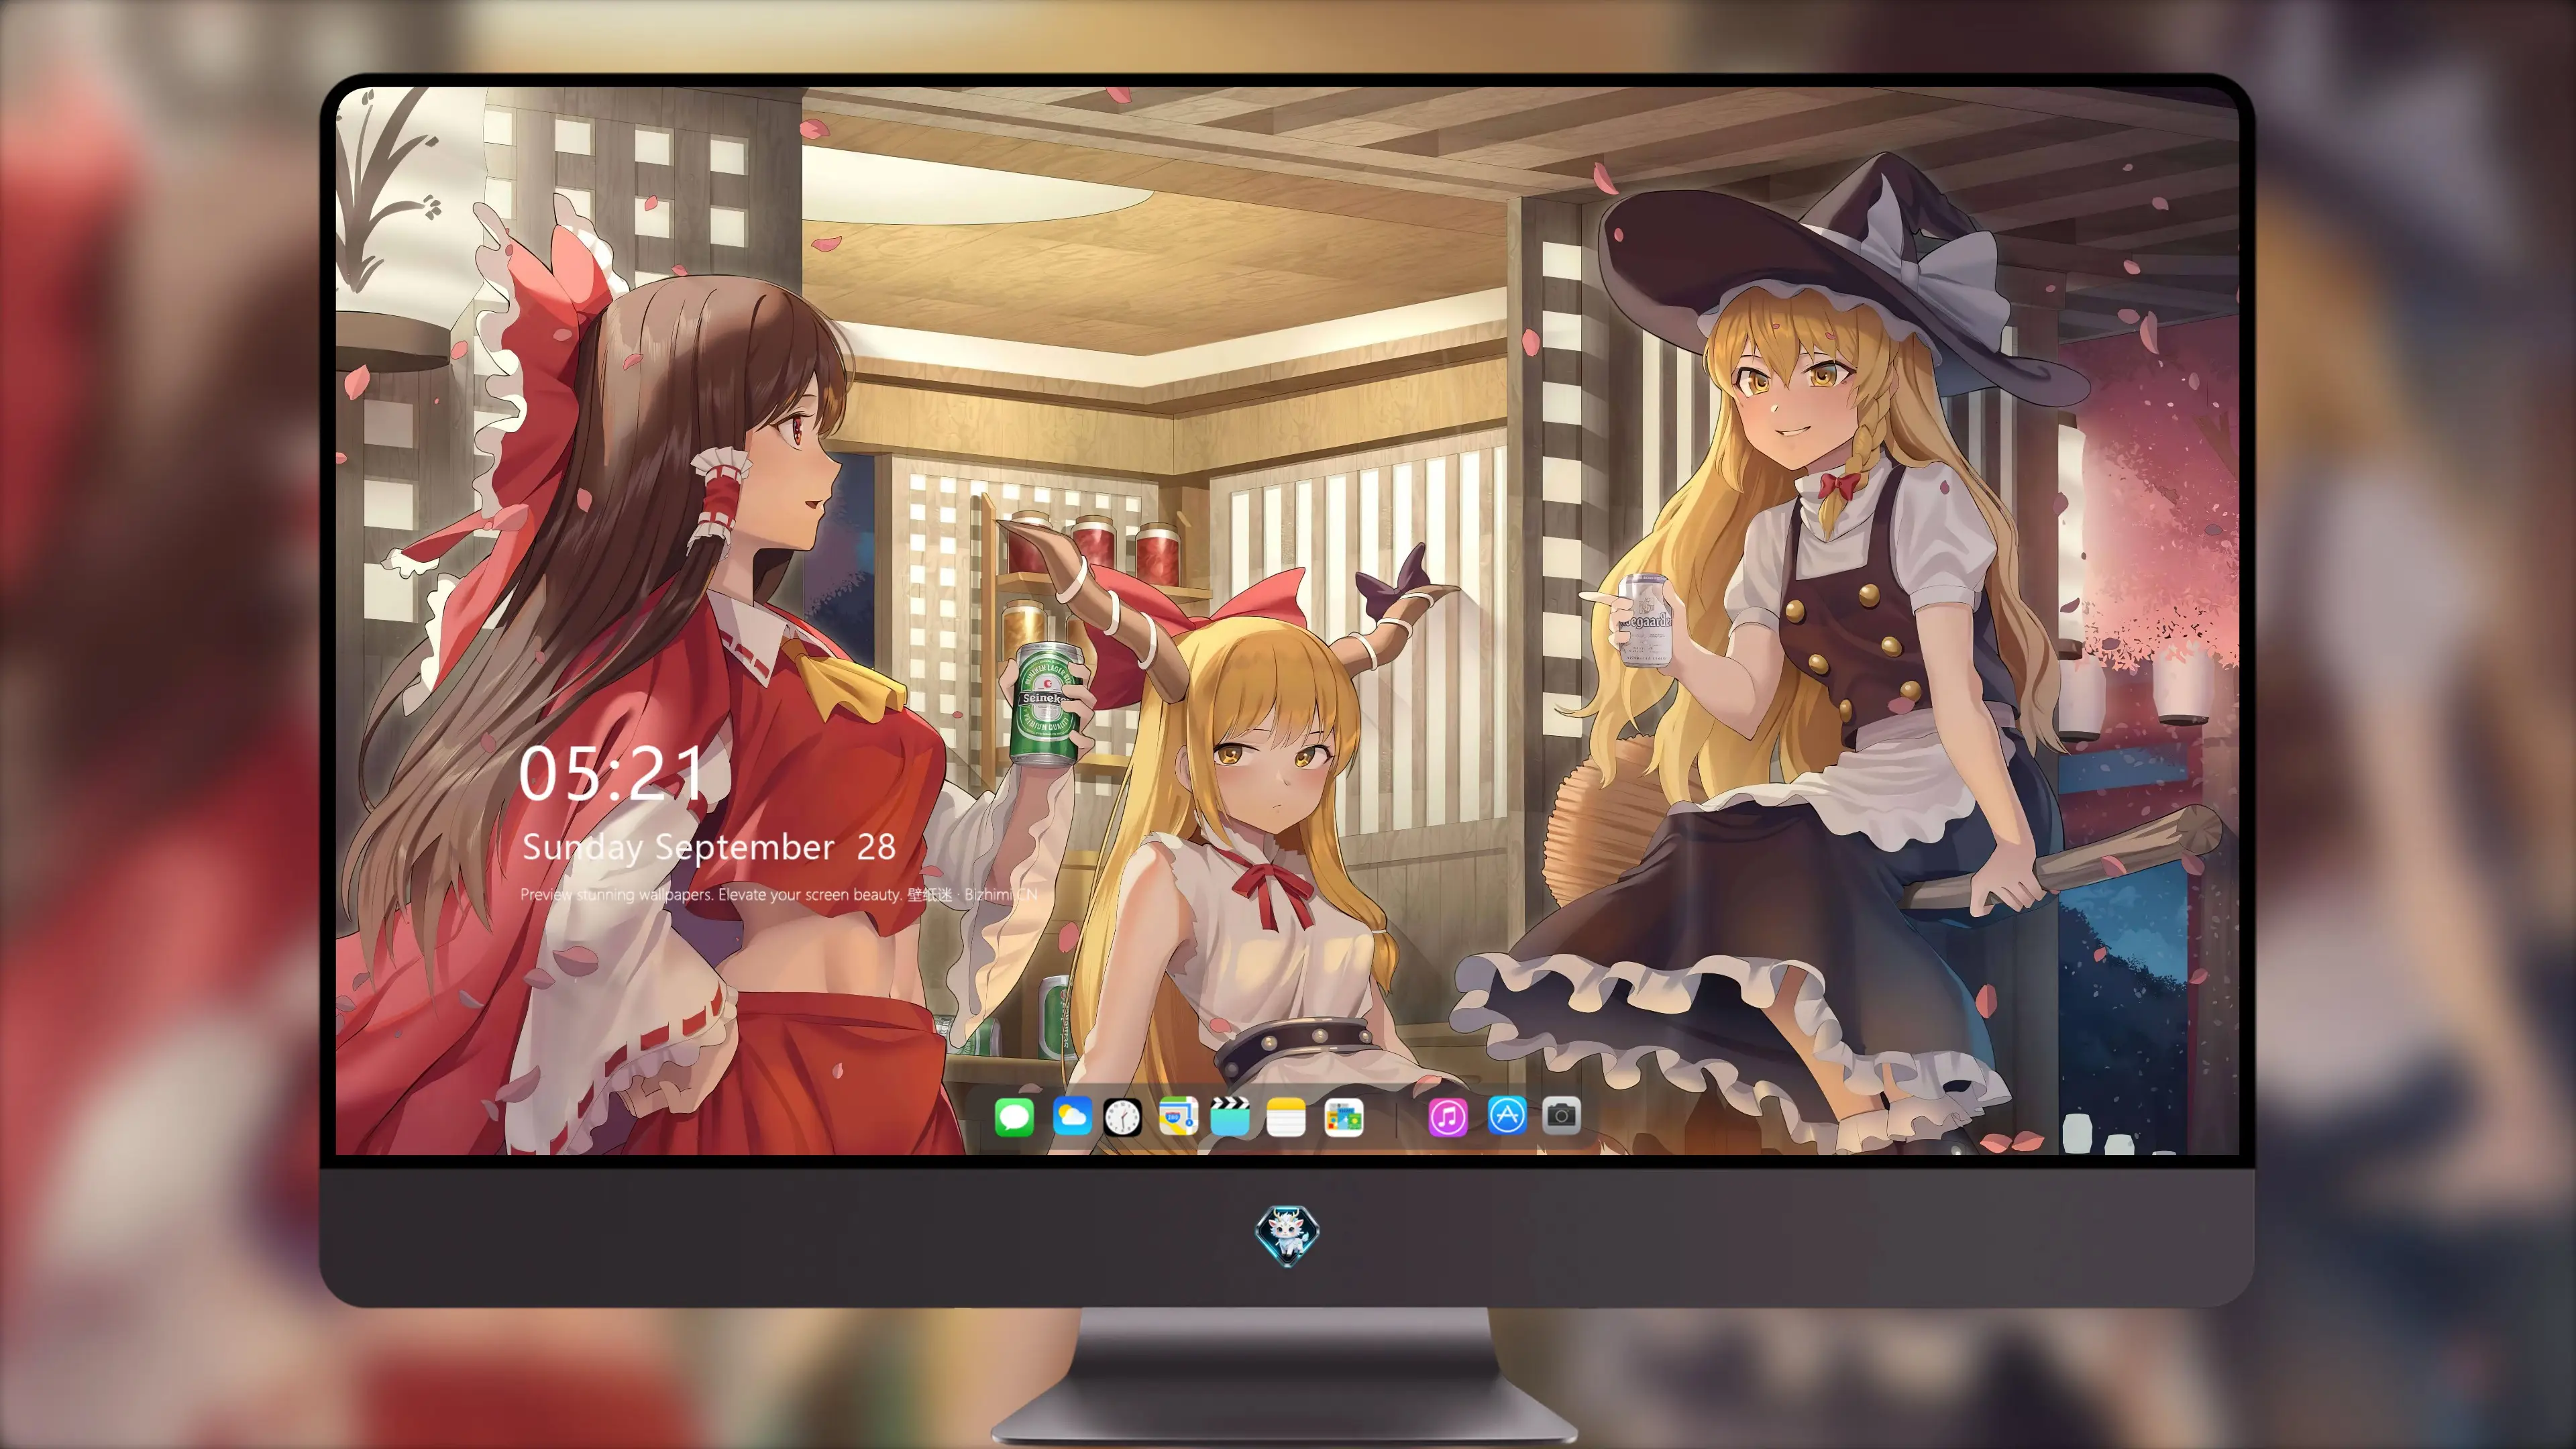Image resolution: width=2576 pixels, height=1449 pixels.
Task: Open the Weather app in the dock
Action: 1072,1116
